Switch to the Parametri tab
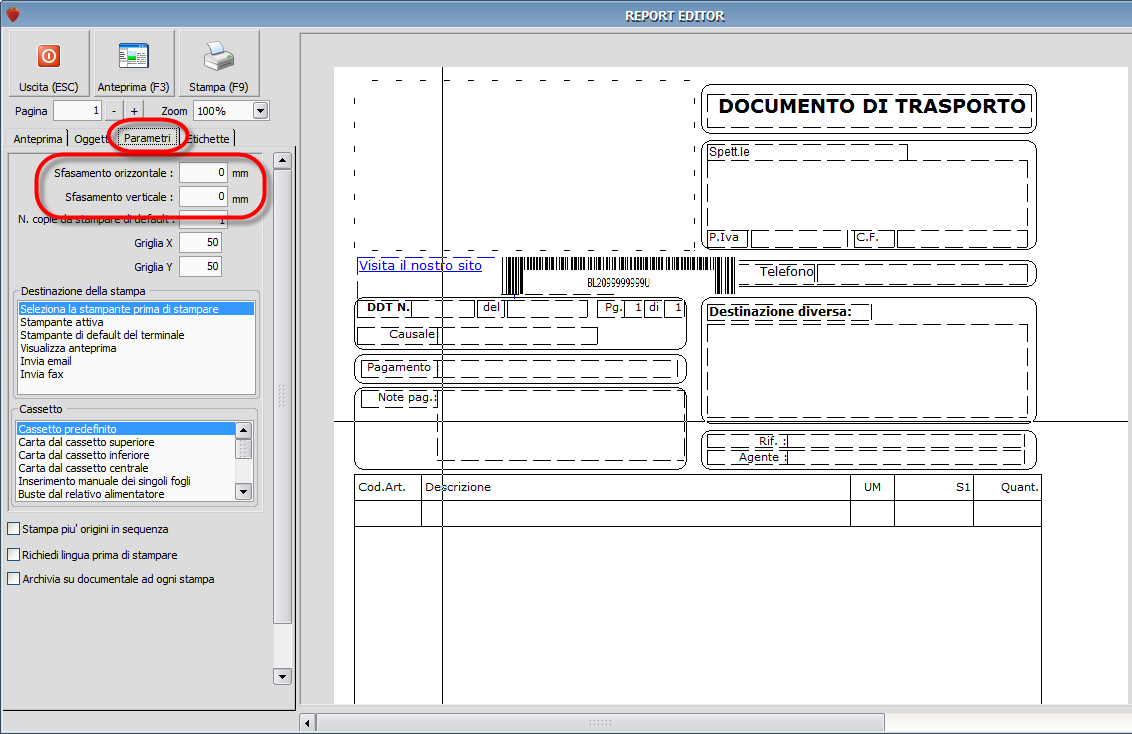1132x734 pixels. pyautogui.click(x=147, y=138)
